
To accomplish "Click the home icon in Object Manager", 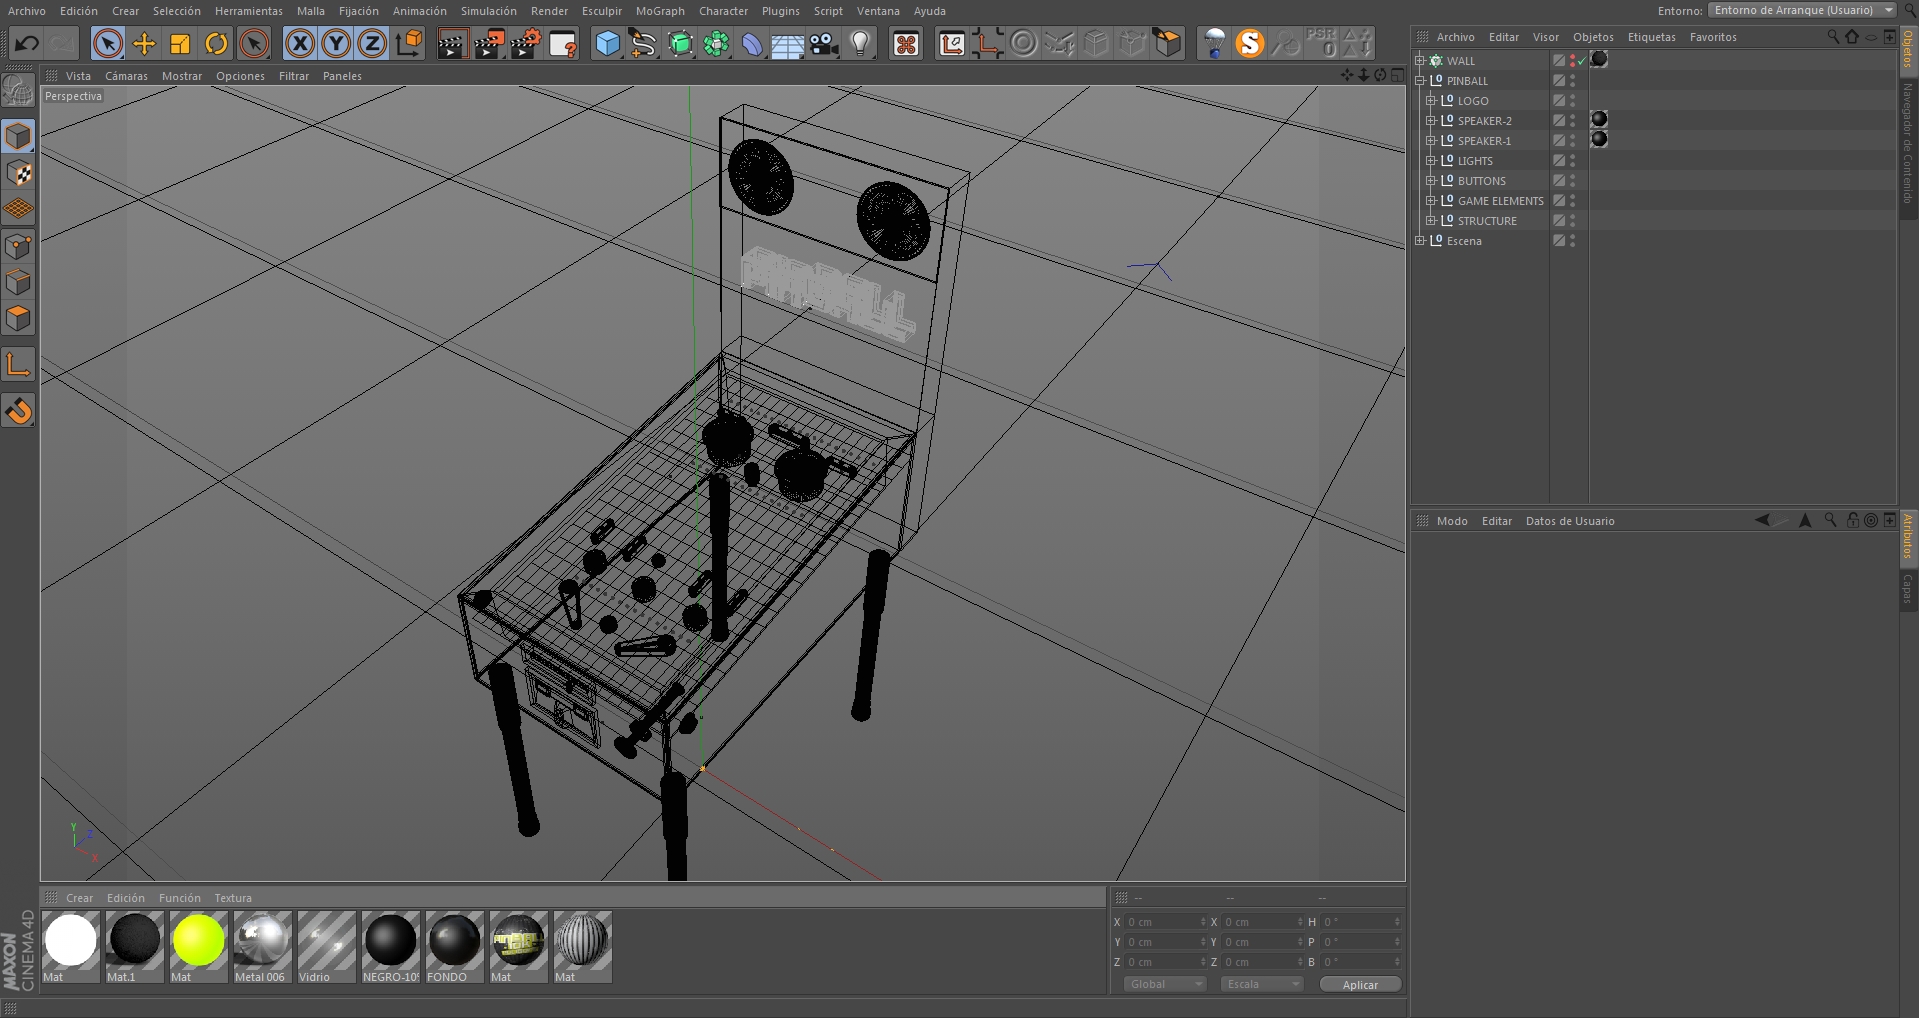I will (x=1852, y=37).
